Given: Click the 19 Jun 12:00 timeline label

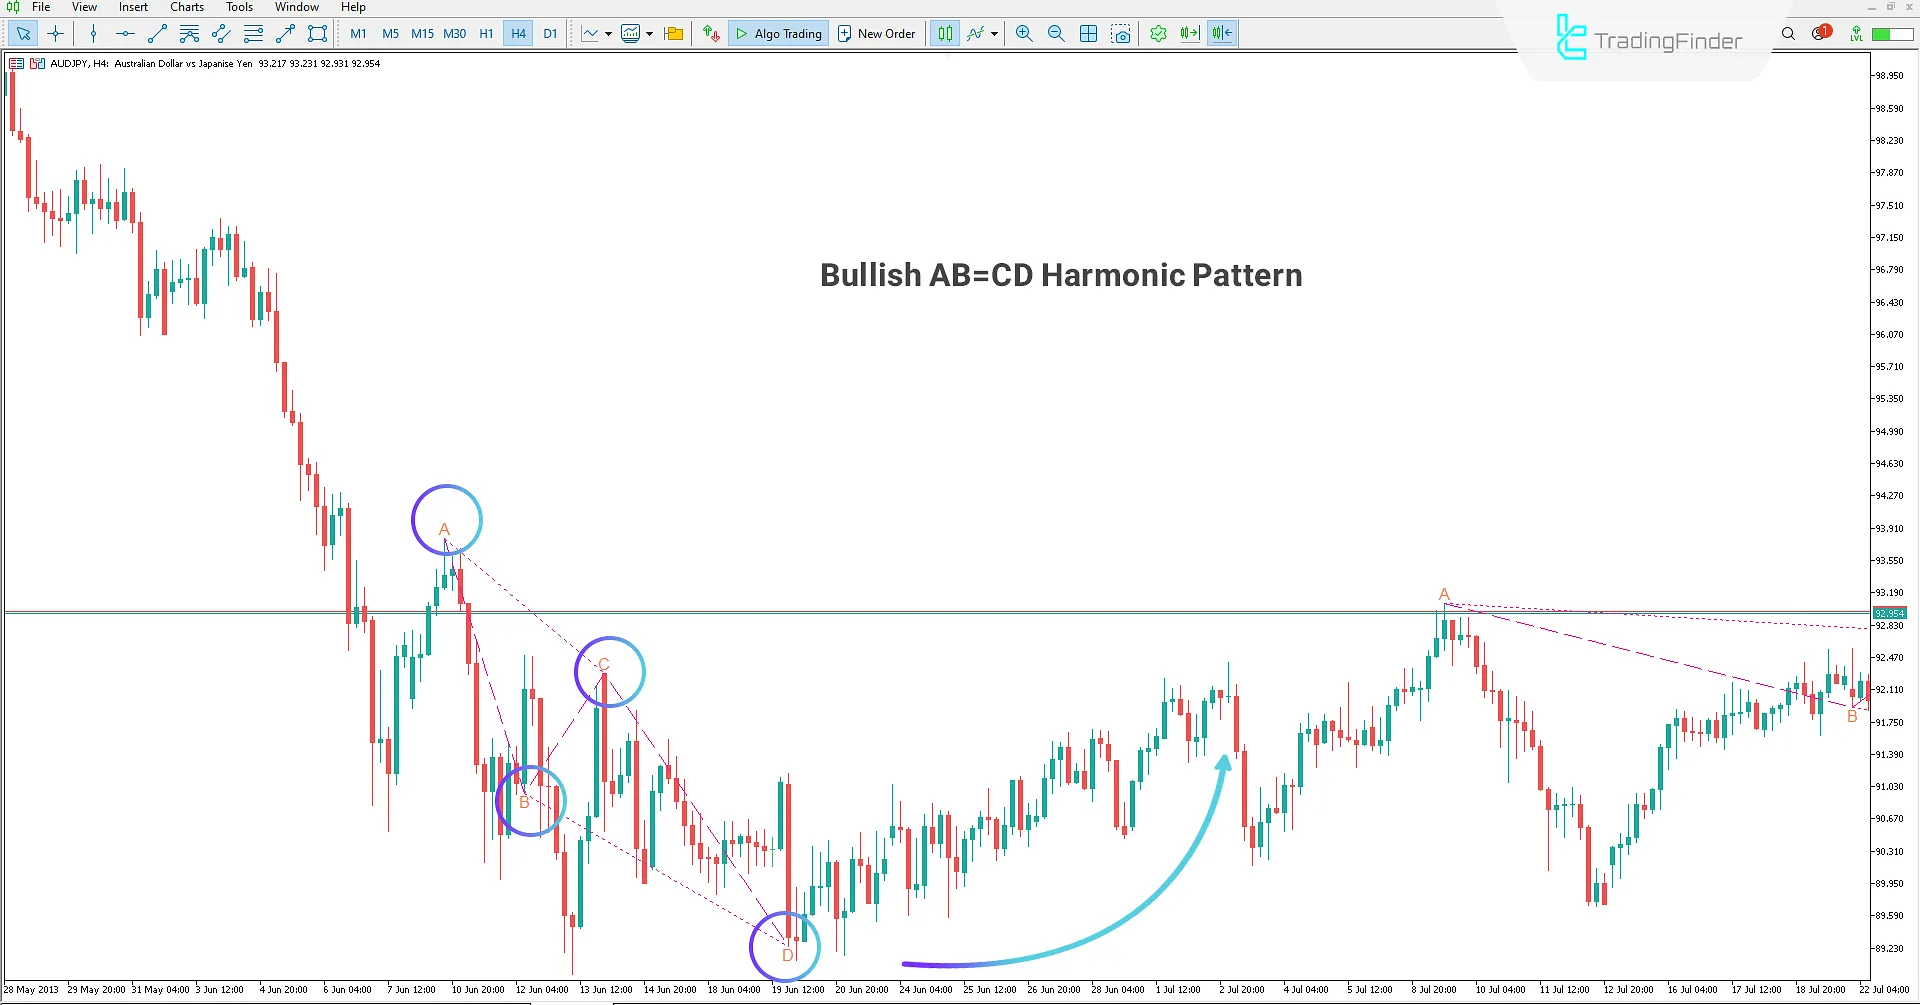Looking at the screenshot, I should tap(797, 989).
